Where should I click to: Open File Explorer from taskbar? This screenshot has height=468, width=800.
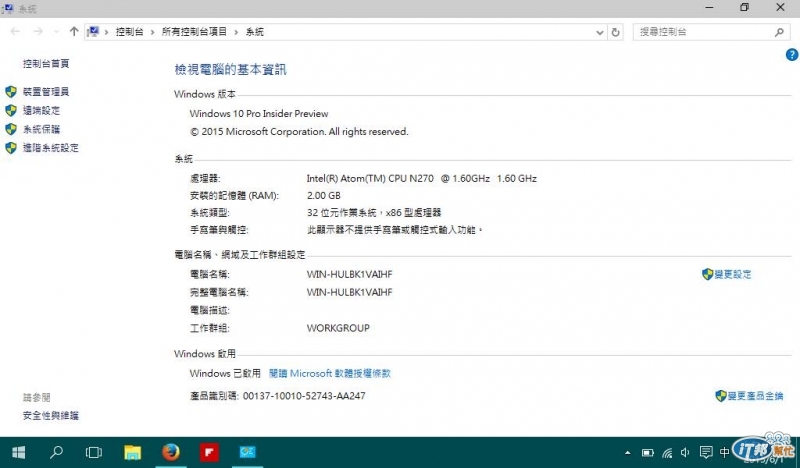click(132, 452)
